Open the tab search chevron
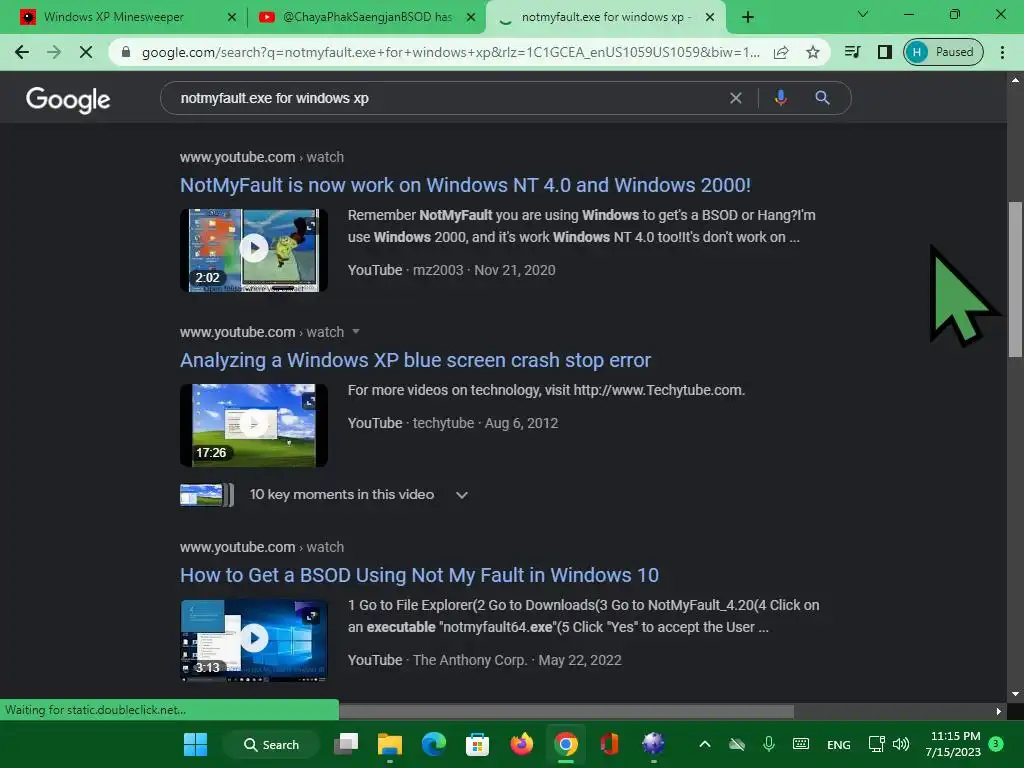The image size is (1024, 768). click(863, 14)
